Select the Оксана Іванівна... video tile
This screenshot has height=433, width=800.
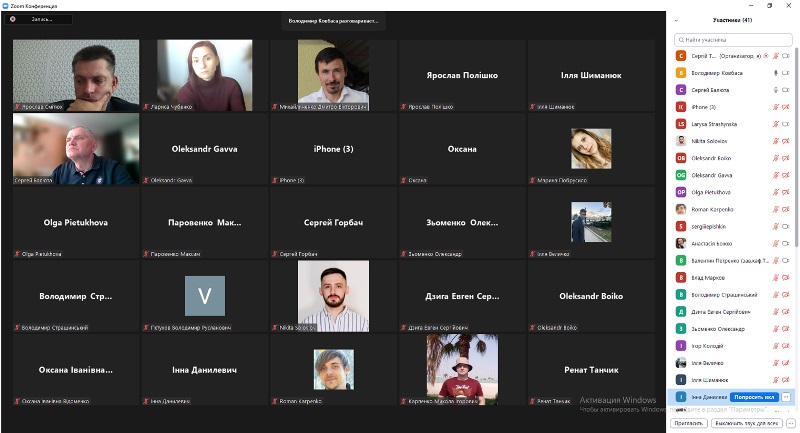click(76, 370)
